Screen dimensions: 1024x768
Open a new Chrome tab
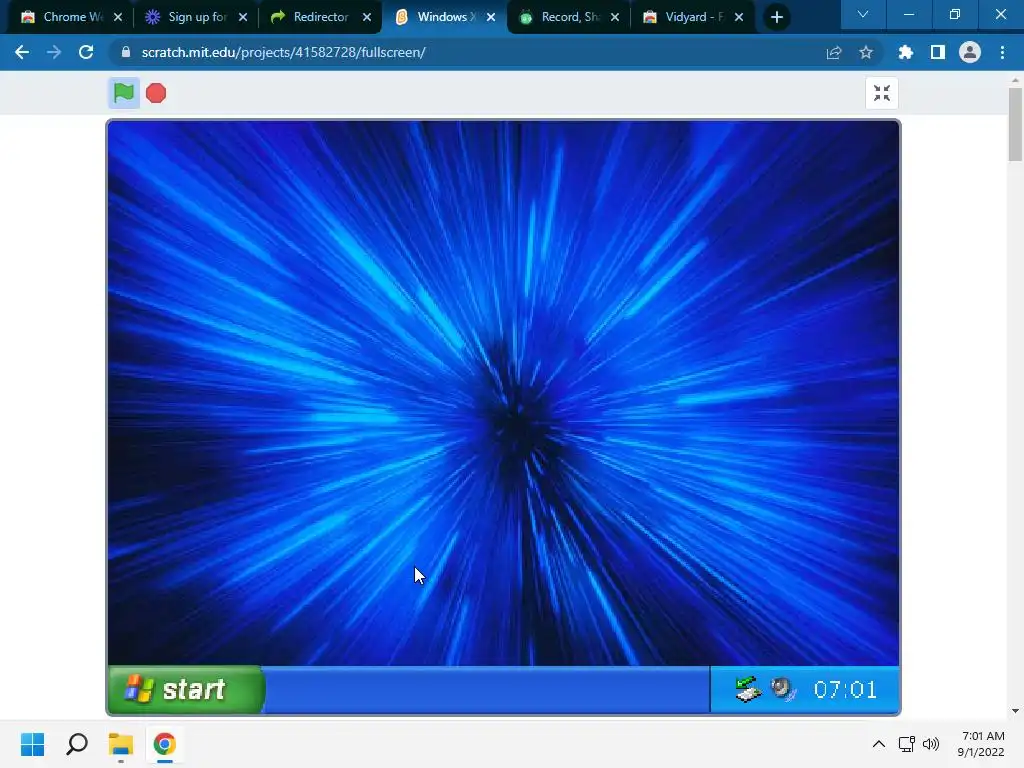(776, 17)
